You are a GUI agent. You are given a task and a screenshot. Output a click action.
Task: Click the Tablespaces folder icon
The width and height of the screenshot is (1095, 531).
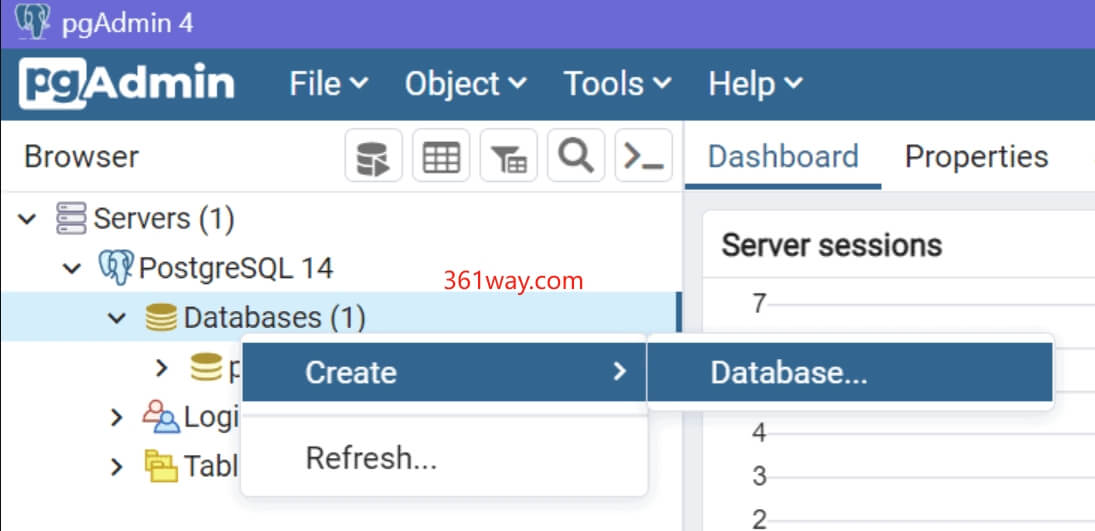coord(161,466)
